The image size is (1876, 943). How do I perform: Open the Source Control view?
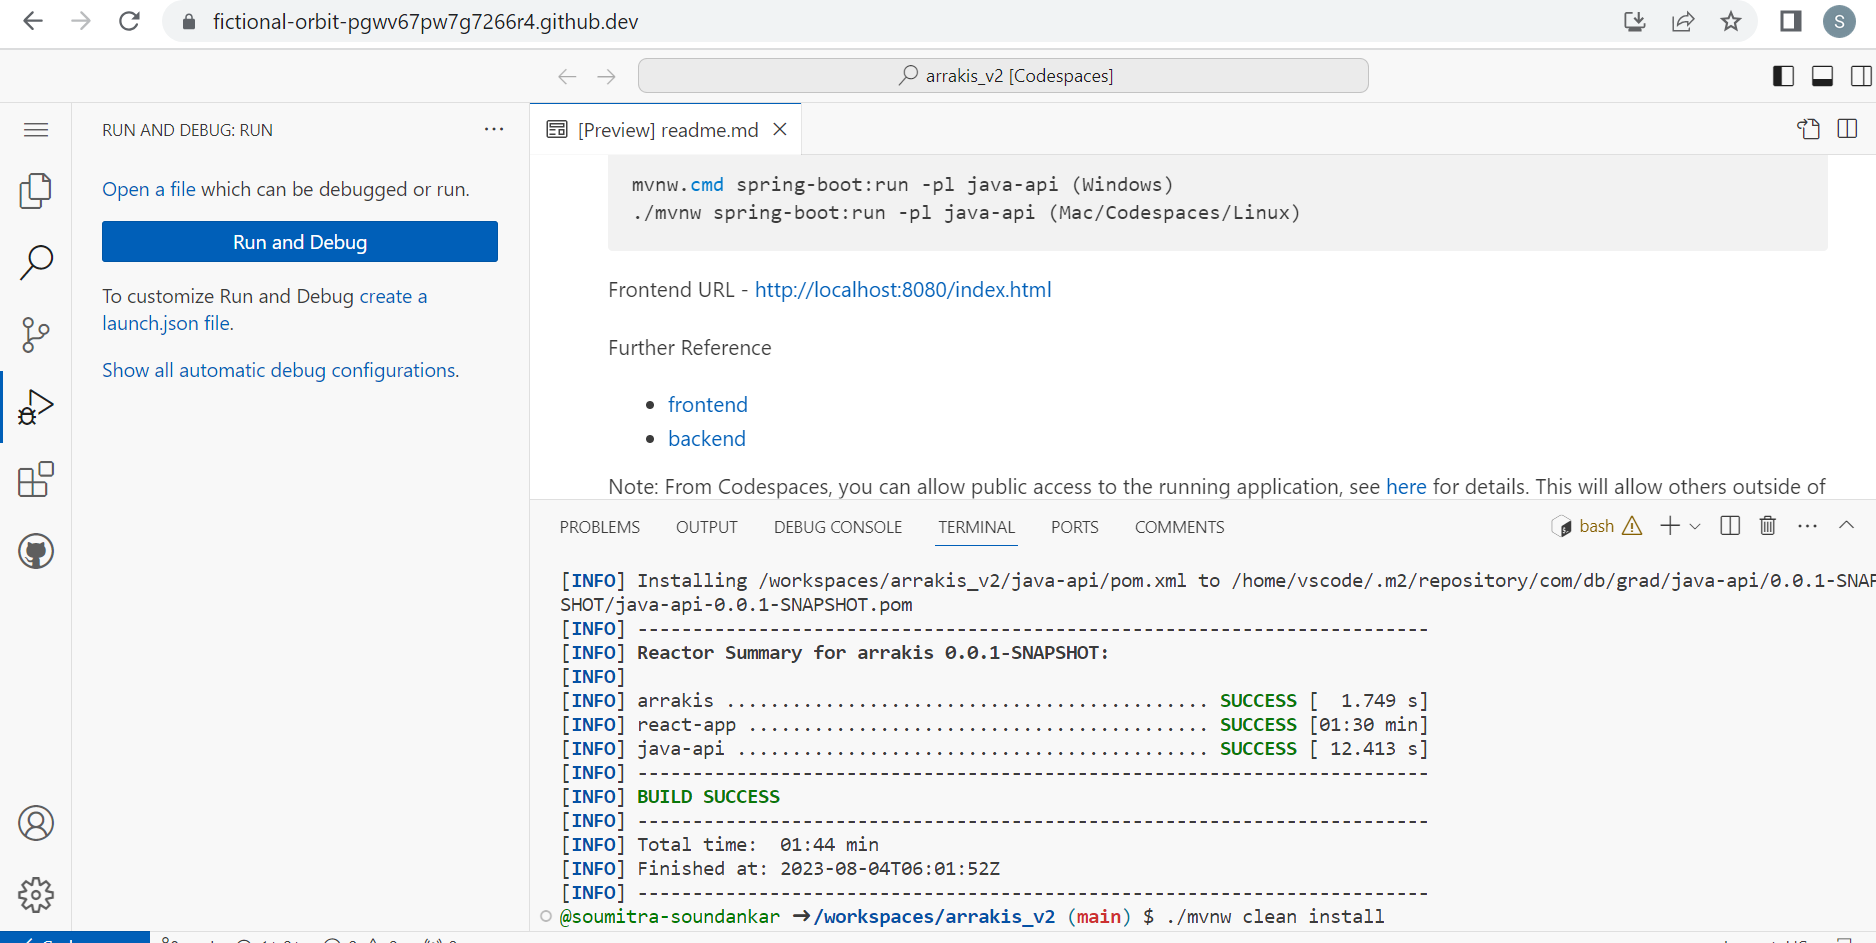[36, 334]
